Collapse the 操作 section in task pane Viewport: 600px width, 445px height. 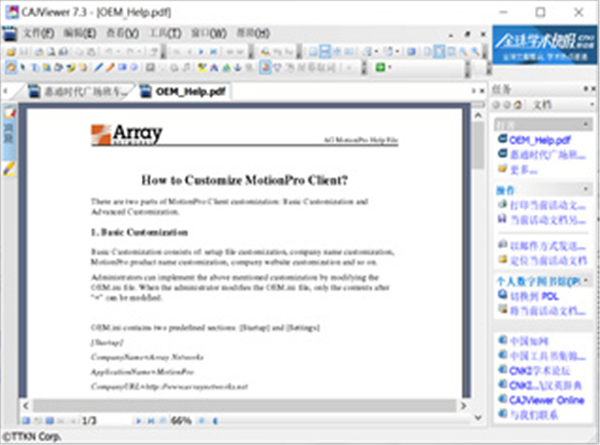point(584,188)
